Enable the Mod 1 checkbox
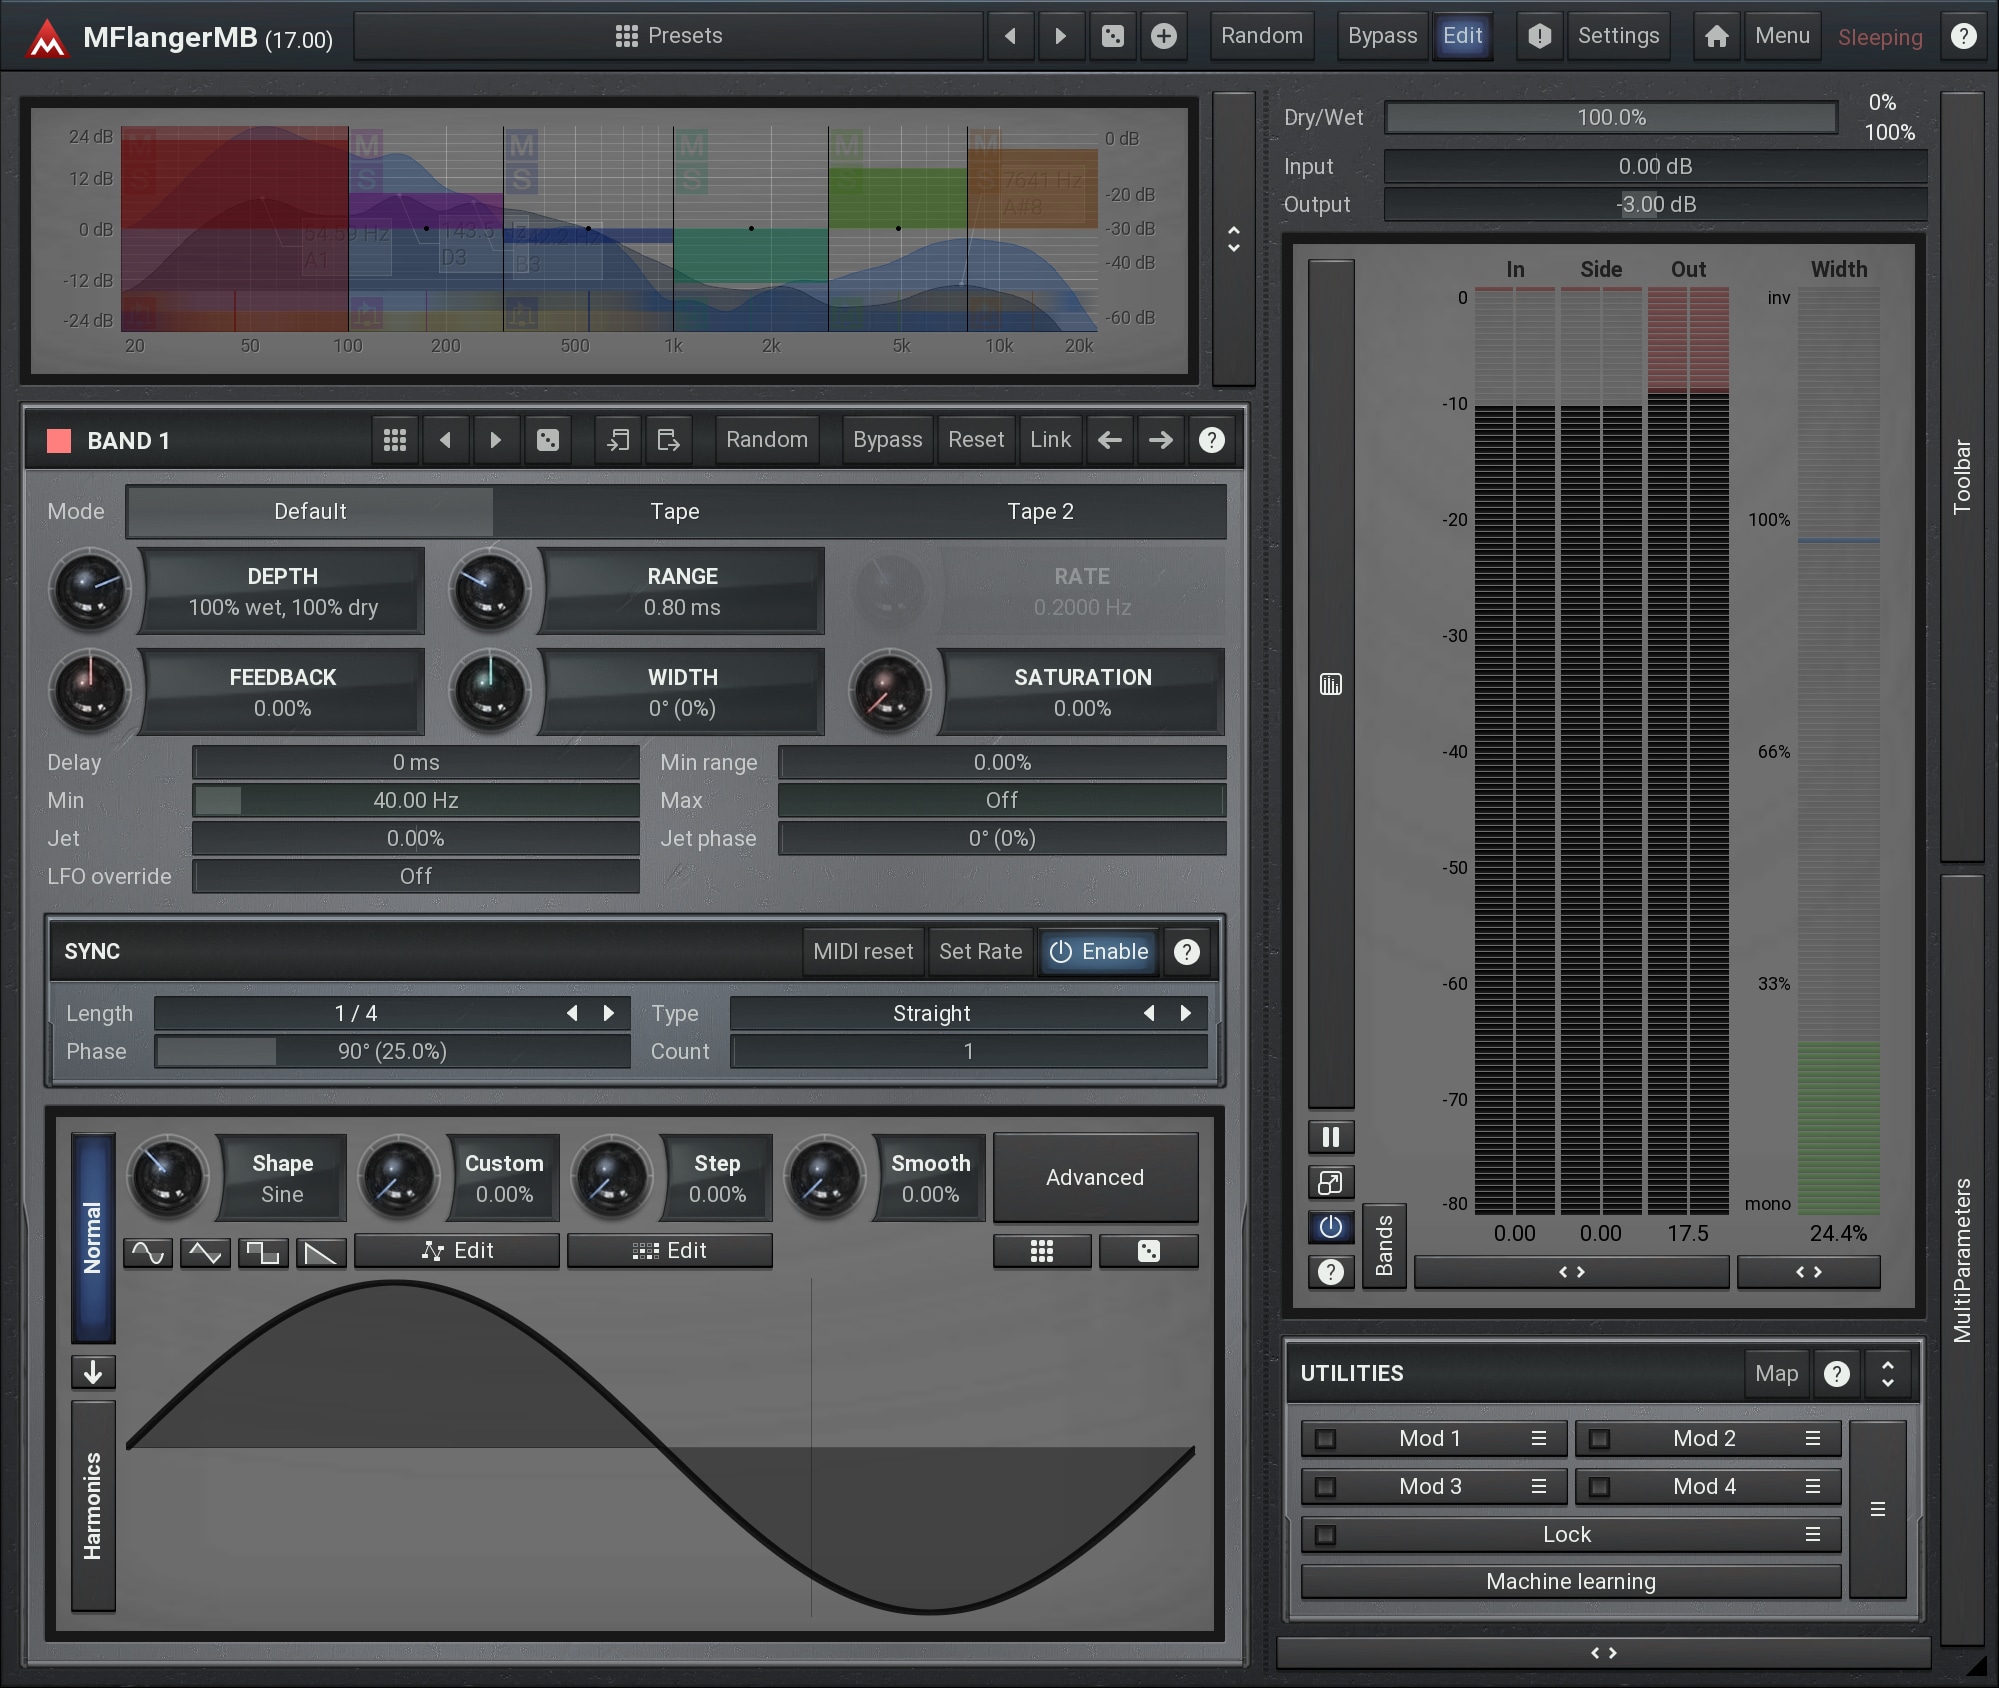This screenshot has width=1999, height=1688. [x=1325, y=1439]
